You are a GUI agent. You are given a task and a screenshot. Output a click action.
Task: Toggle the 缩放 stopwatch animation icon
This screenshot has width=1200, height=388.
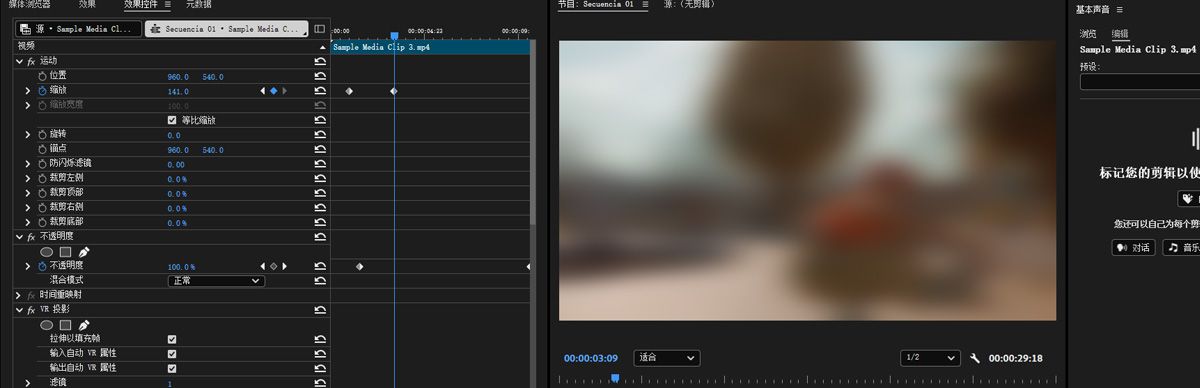click(42, 91)
